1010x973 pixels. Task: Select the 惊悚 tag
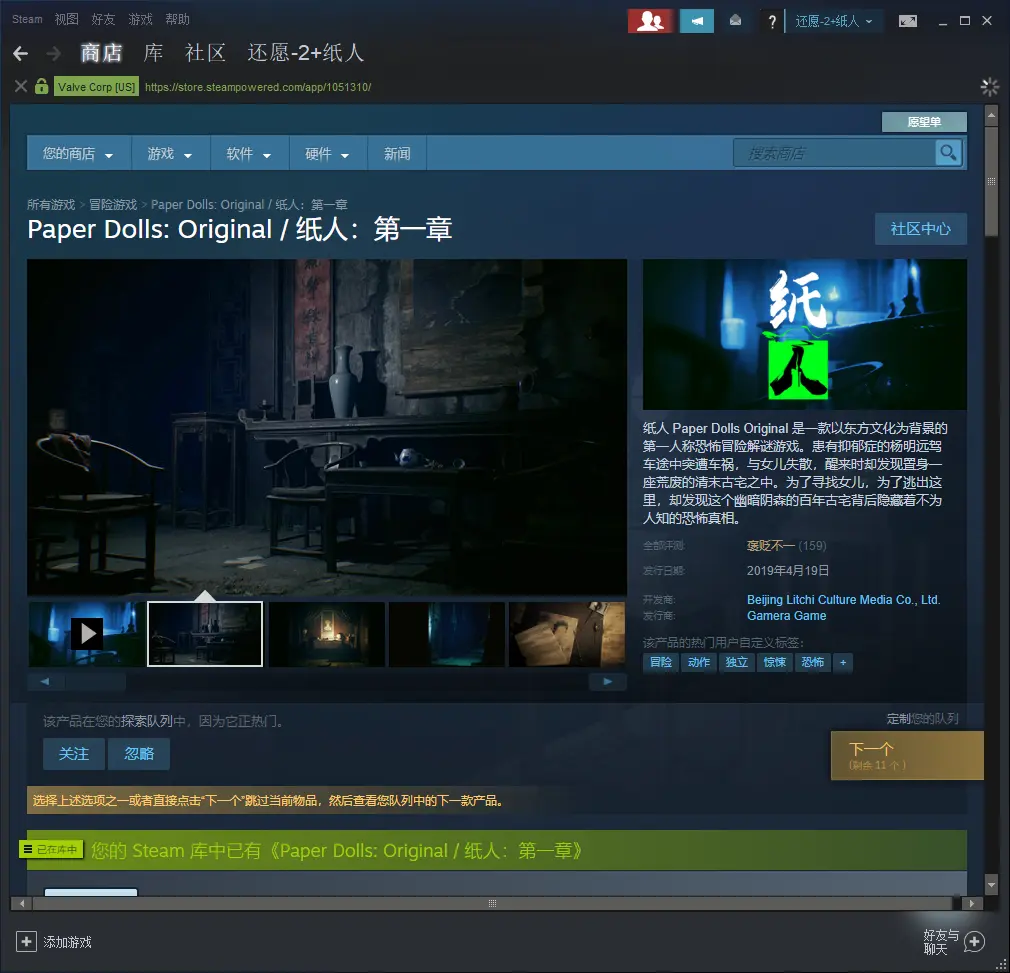click(x=774, y=663)
